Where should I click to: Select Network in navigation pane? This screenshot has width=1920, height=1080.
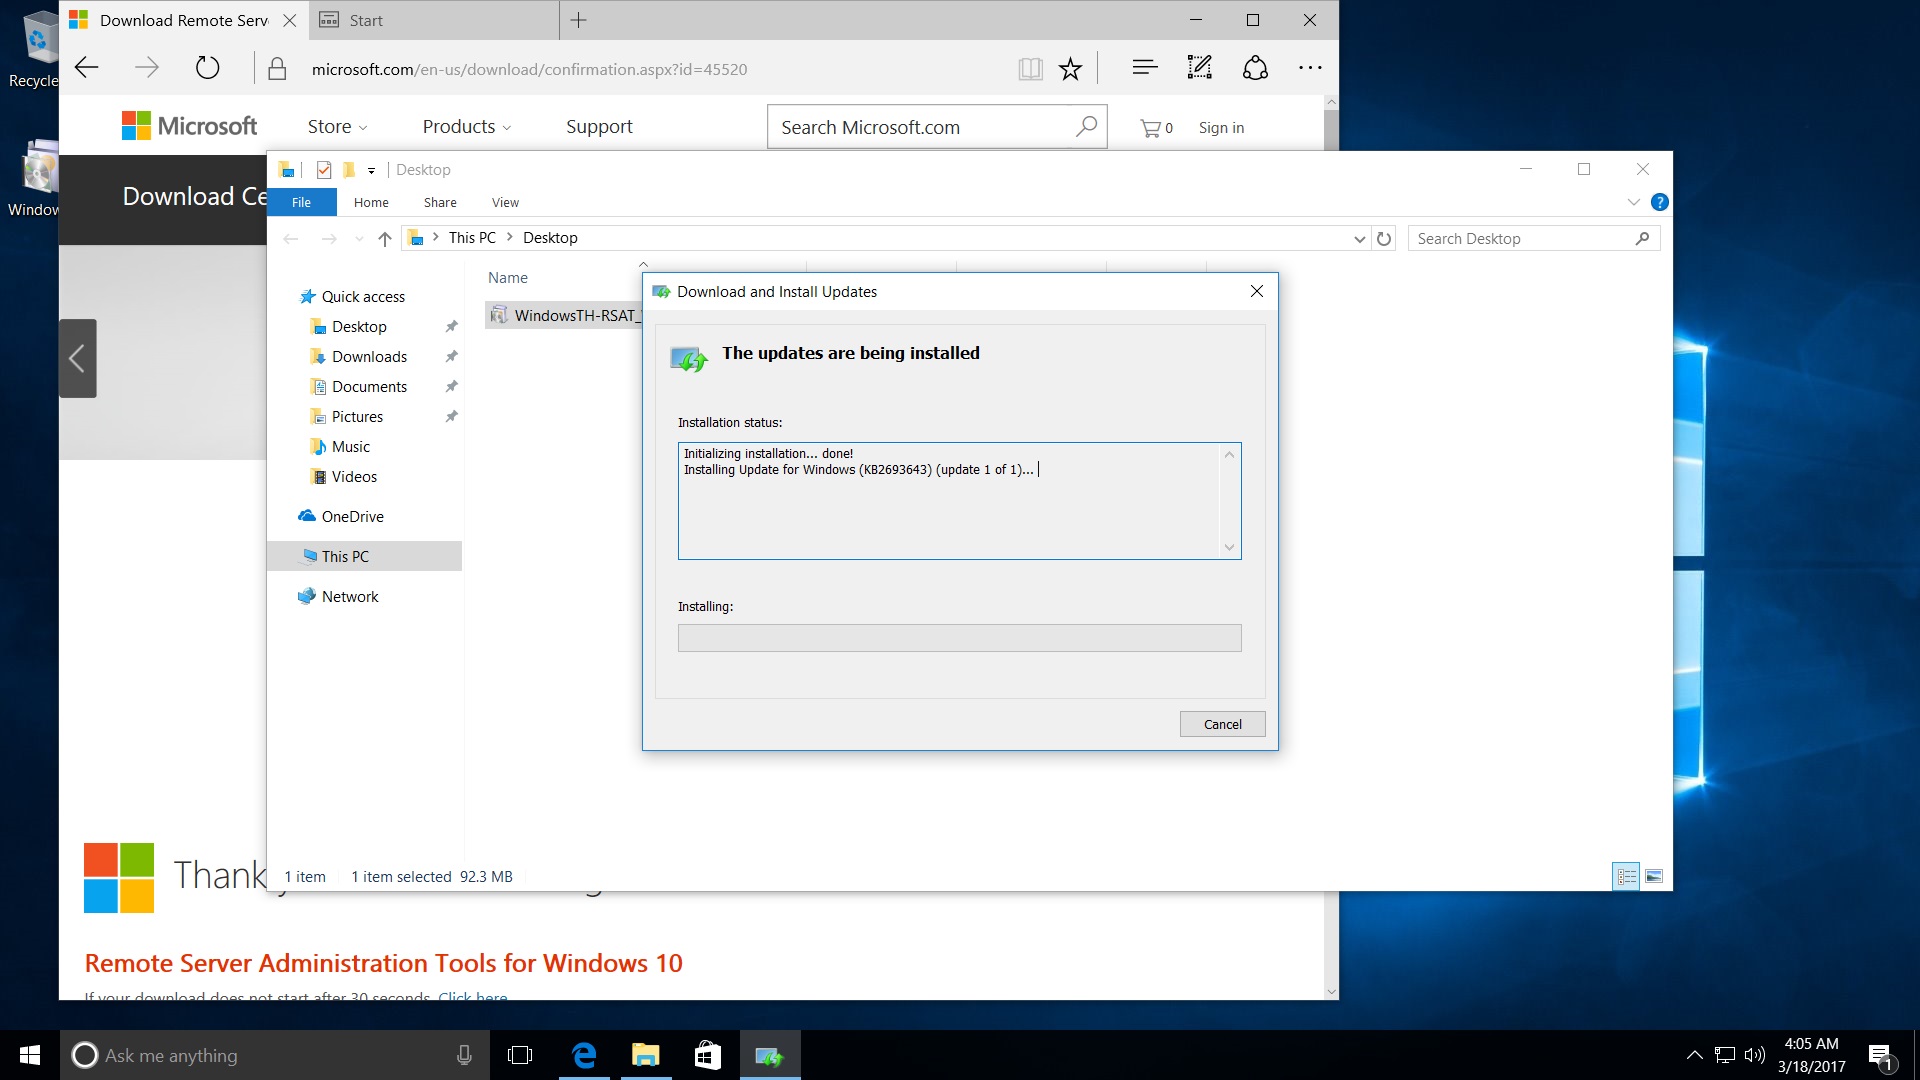350,597
